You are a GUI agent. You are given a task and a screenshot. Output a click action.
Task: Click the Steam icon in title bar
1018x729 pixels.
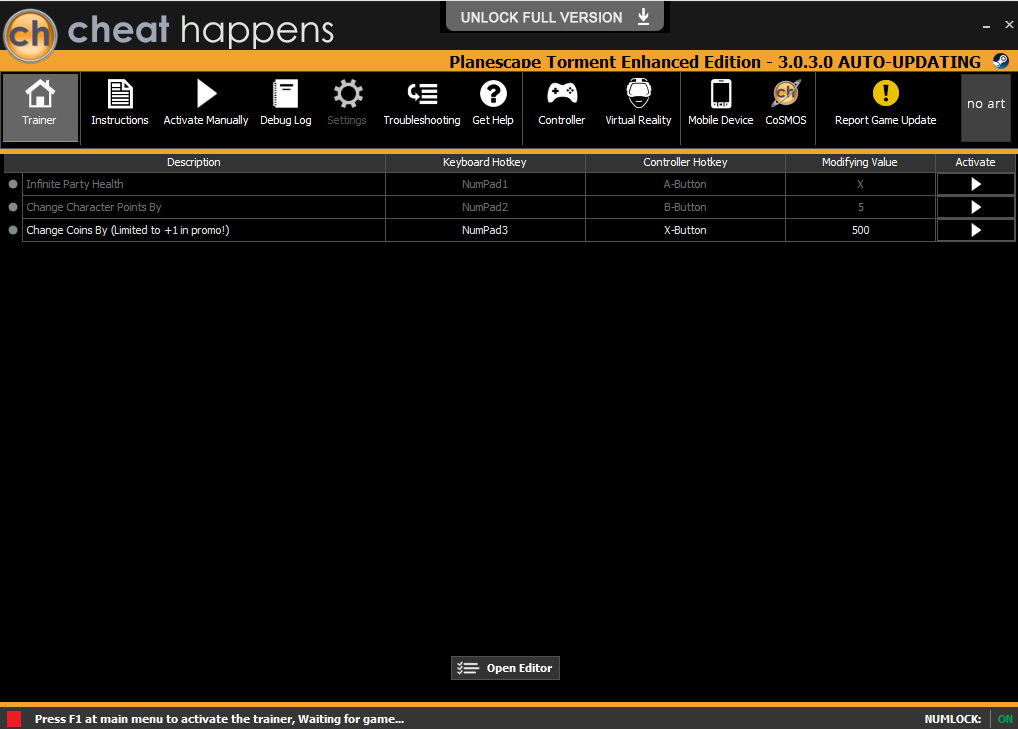tap(1000, 61)
